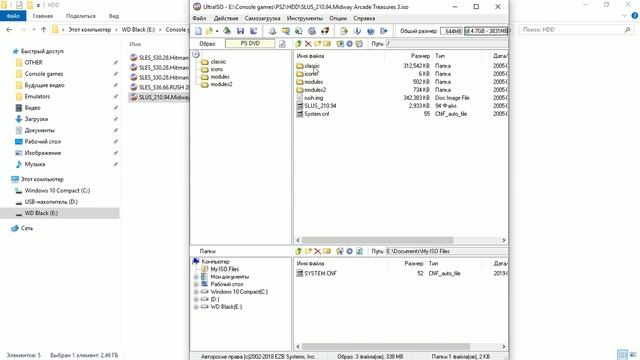Select Загрузки in Explorer navigation pane
The image size is (640, 360).
(x=36, y=119)
